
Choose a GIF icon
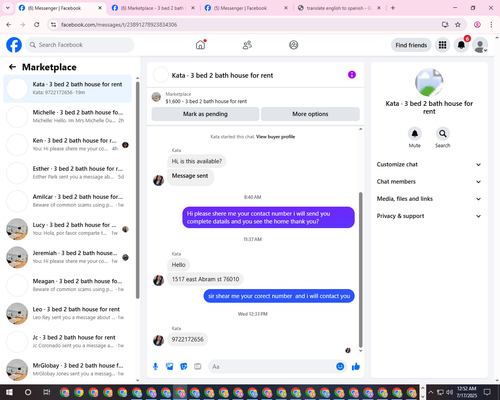[x=198, y=367]
